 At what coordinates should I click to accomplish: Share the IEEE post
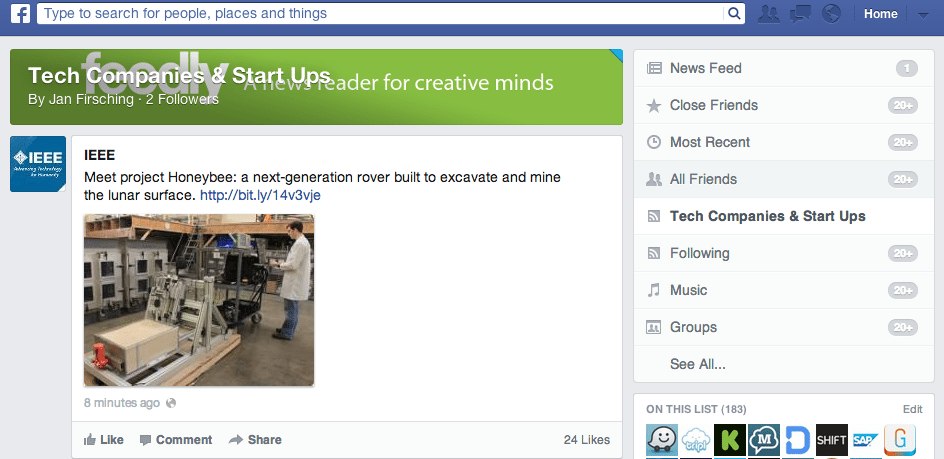tap(255, 440)
